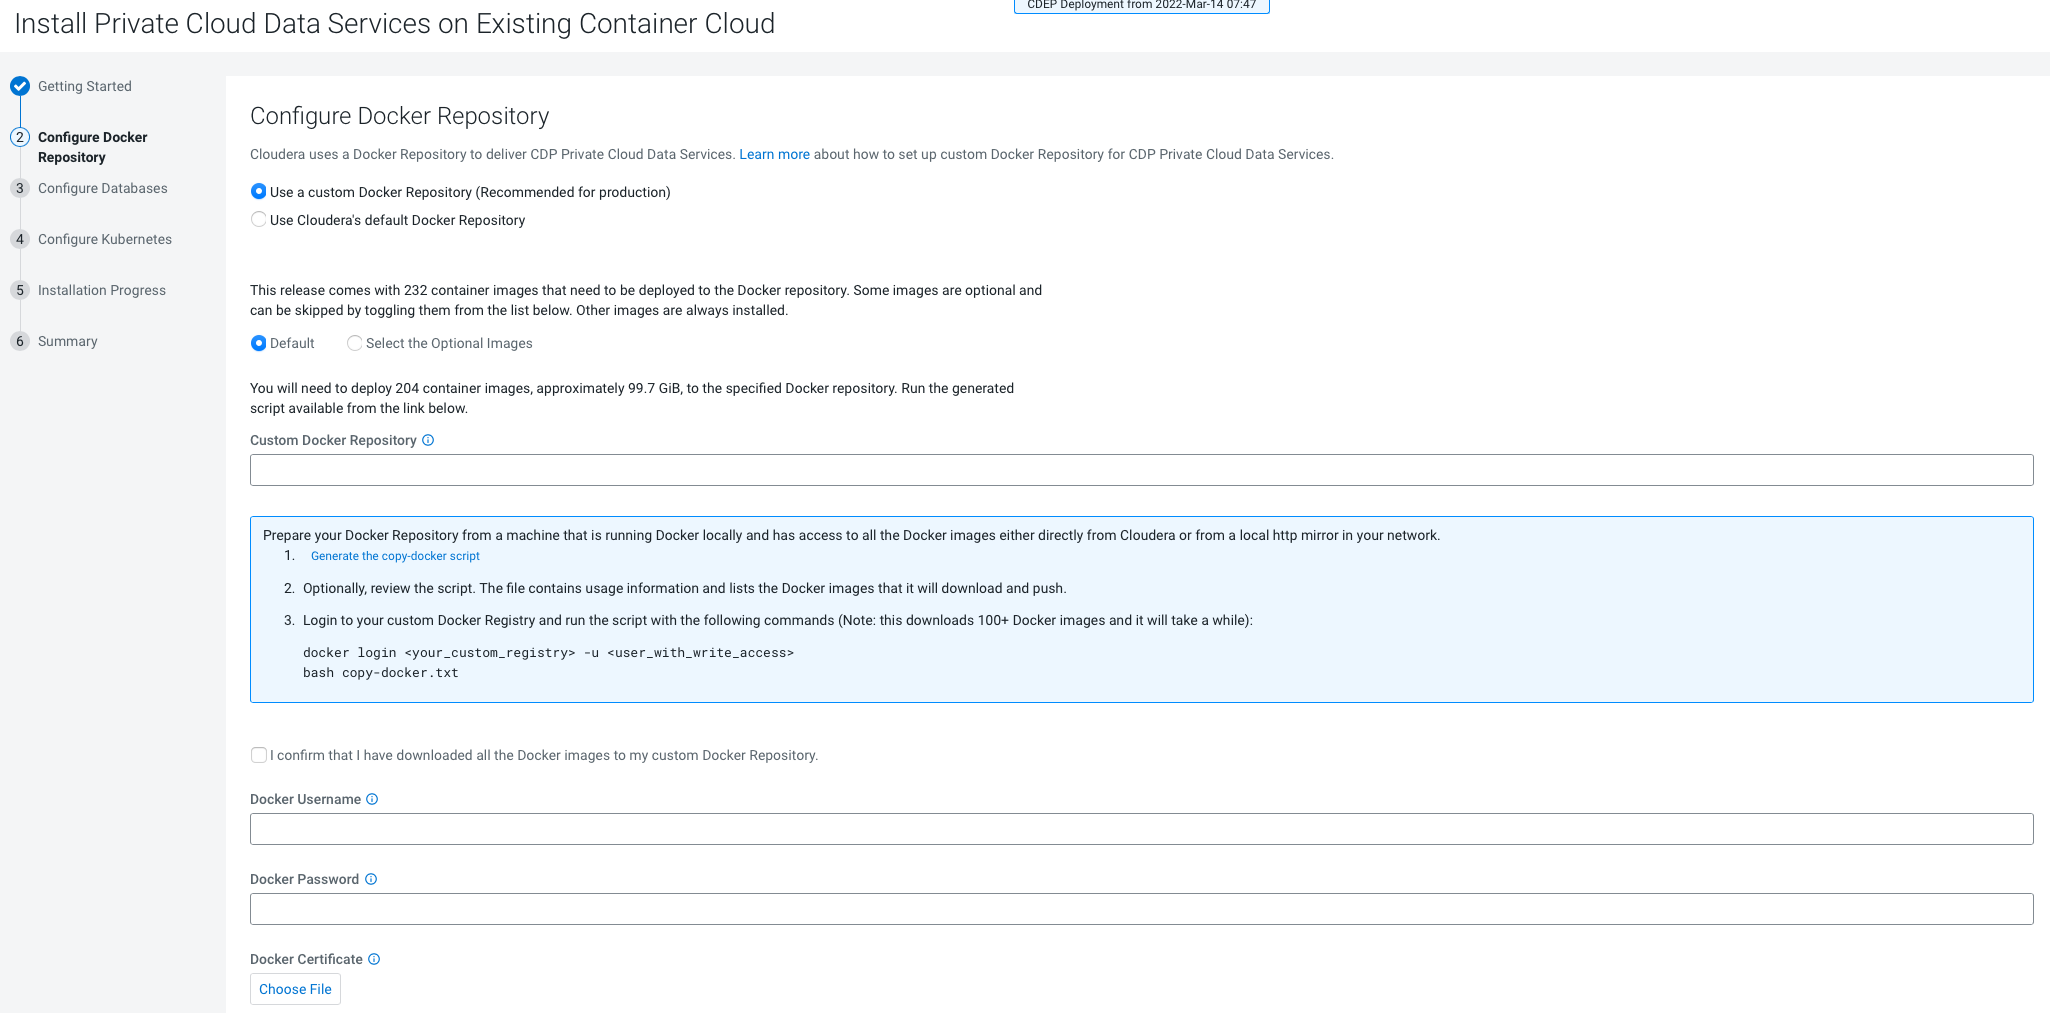
Task: Check the Docker images download confirmation box
Action: pyautogui.click(x=259, y=755)
